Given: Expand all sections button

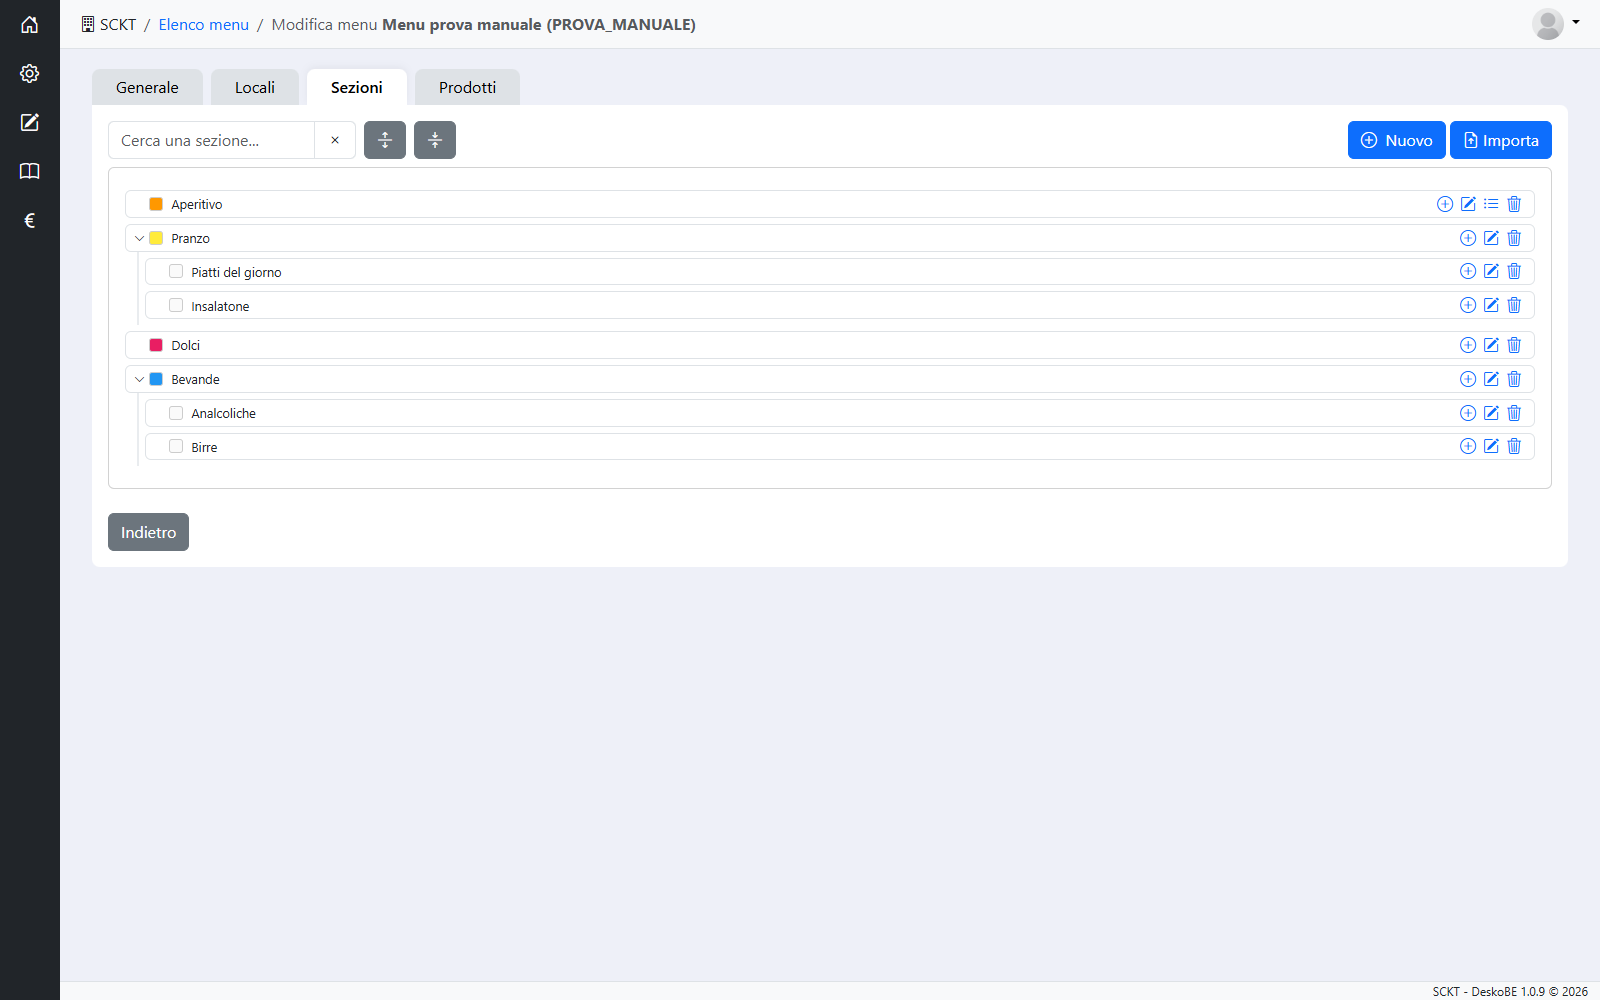Looking at the screenshot, I should 385,140.
